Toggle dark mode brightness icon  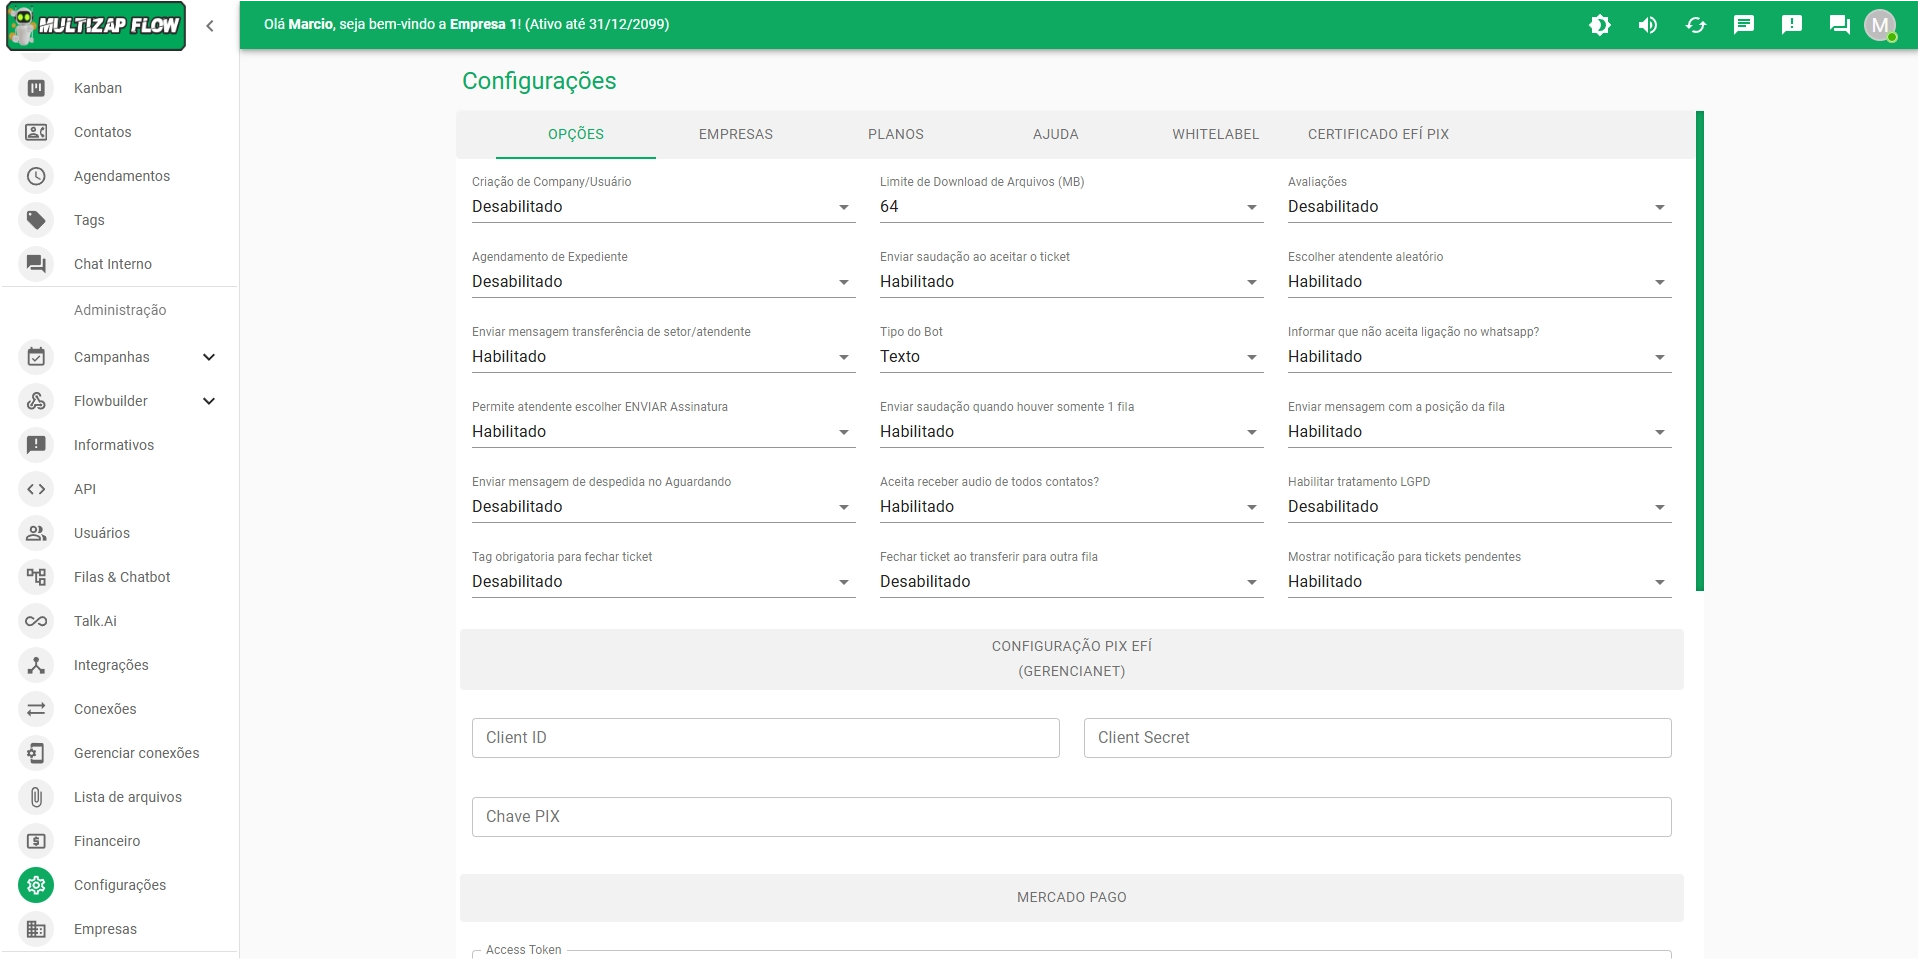pos(1600,25)
